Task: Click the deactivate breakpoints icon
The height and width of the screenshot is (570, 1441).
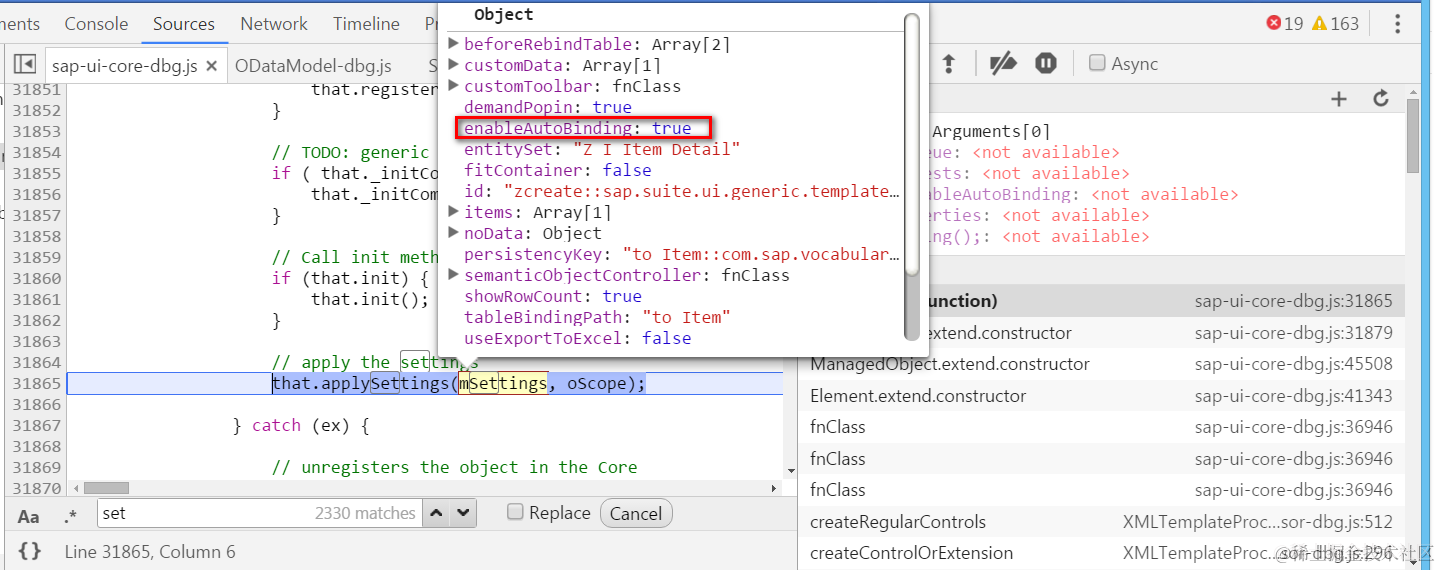Action: (1003, 64)
